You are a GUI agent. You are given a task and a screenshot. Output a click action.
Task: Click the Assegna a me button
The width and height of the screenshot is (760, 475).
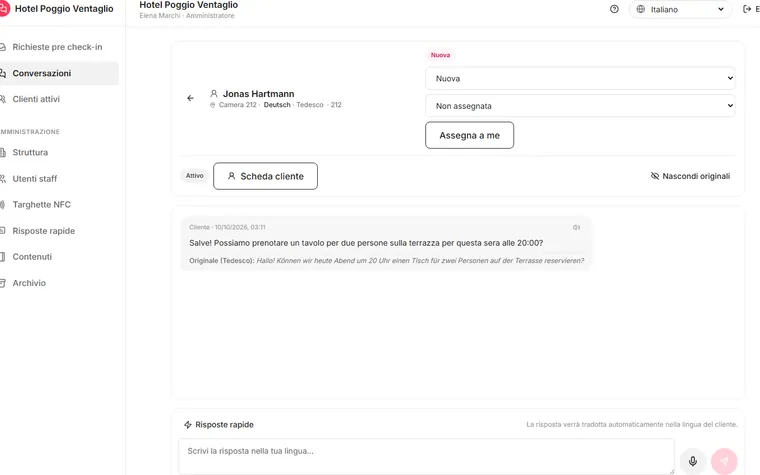click(x=469, y=135)
